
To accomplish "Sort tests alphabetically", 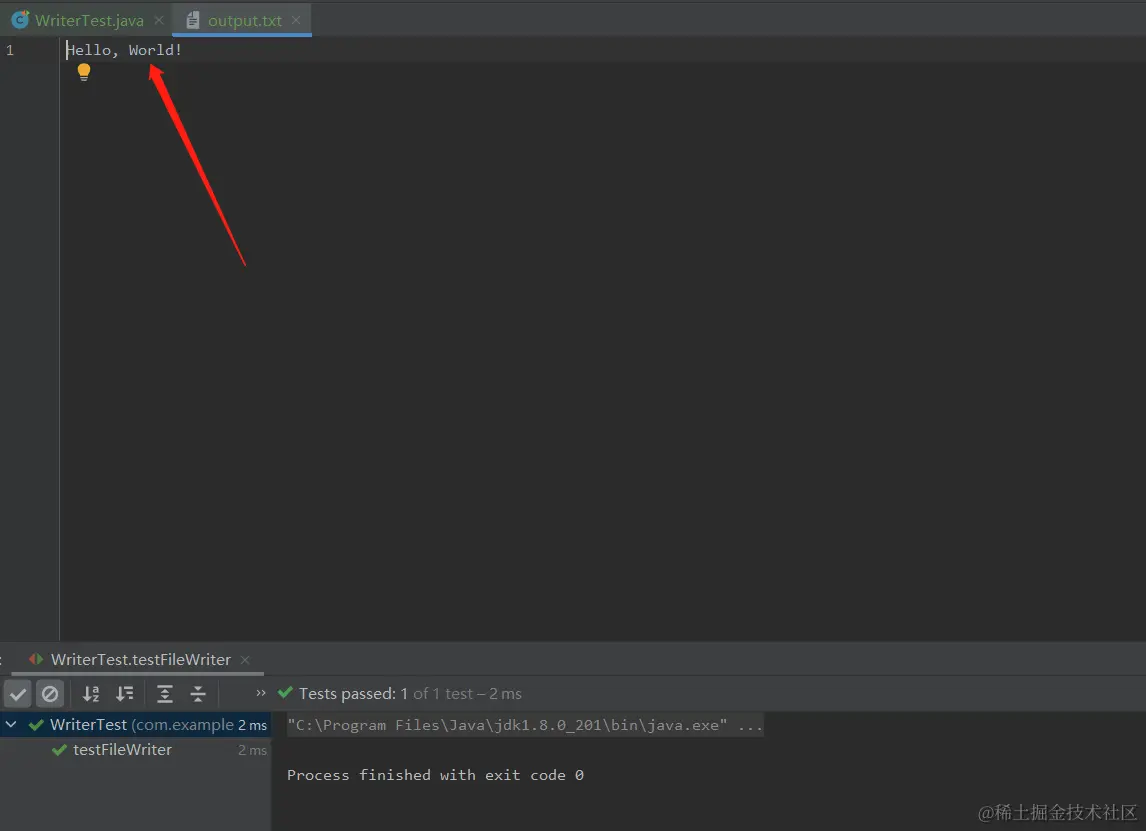I will pos(91,694).
